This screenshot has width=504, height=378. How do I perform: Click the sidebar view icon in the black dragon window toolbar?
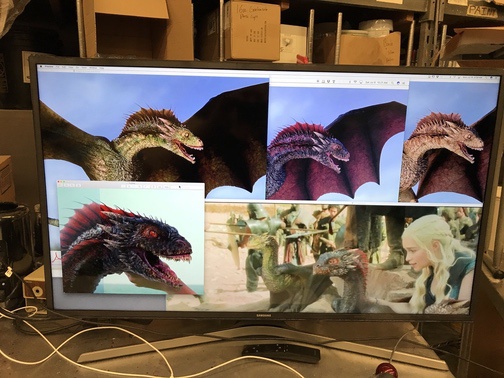(x=60, y=185)
